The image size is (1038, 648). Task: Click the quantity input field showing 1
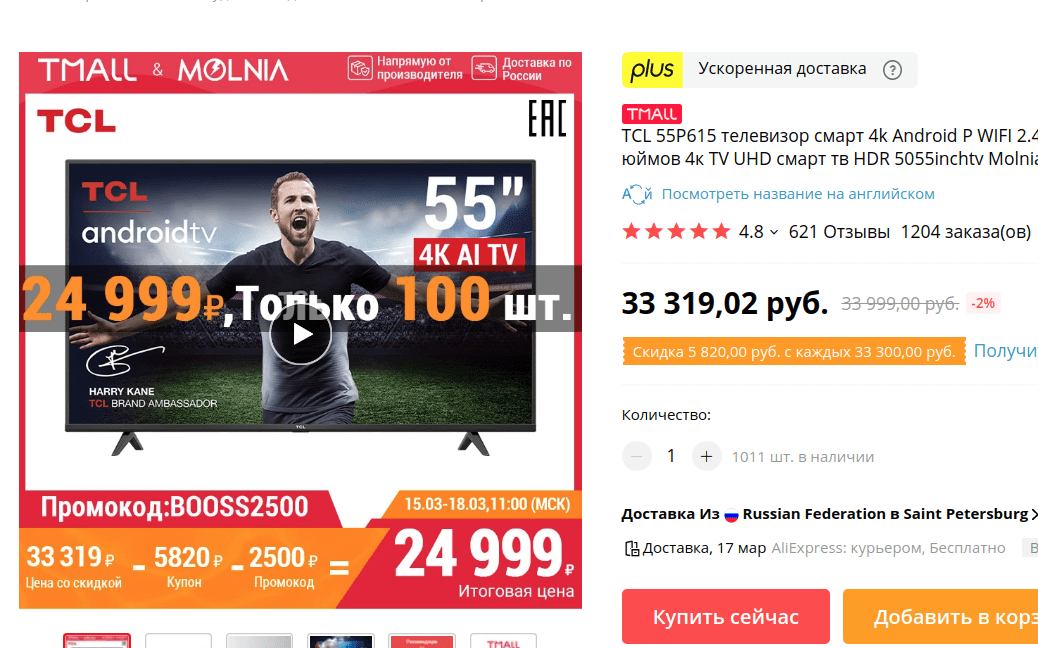click(x=671, y=456)
